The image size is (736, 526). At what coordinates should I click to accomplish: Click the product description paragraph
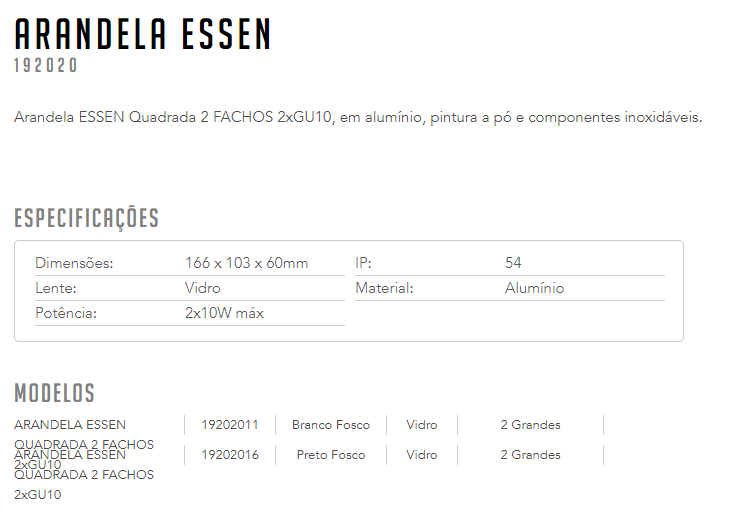358,117
